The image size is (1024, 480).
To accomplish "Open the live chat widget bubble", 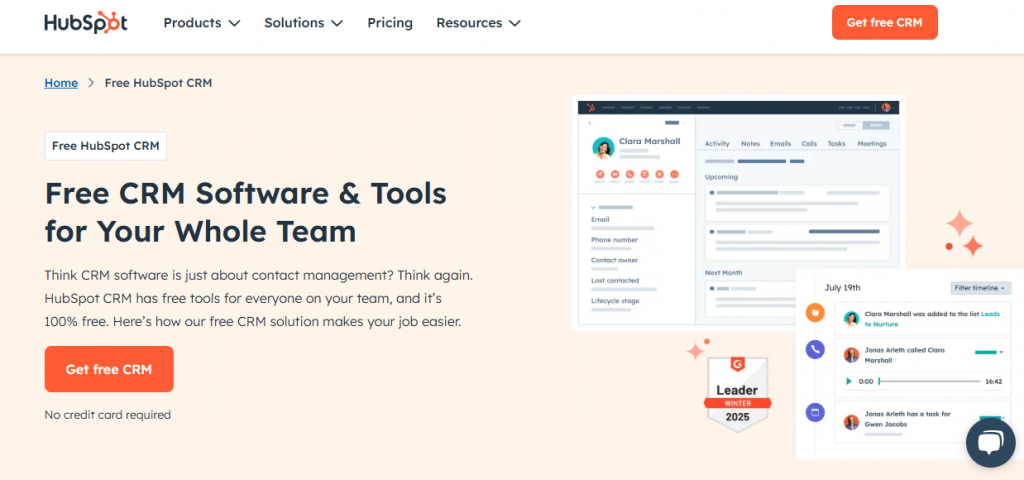I will tap(991, 443).
